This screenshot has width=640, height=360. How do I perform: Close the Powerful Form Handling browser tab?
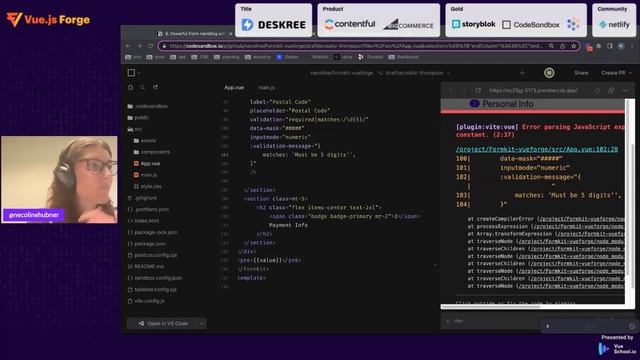point(231,33)
